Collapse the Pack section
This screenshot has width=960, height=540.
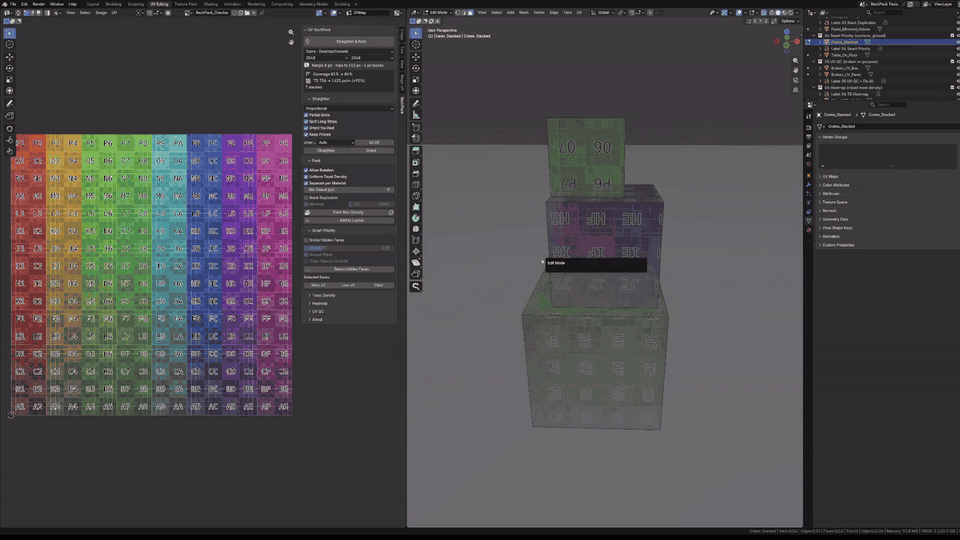point(315,160)
